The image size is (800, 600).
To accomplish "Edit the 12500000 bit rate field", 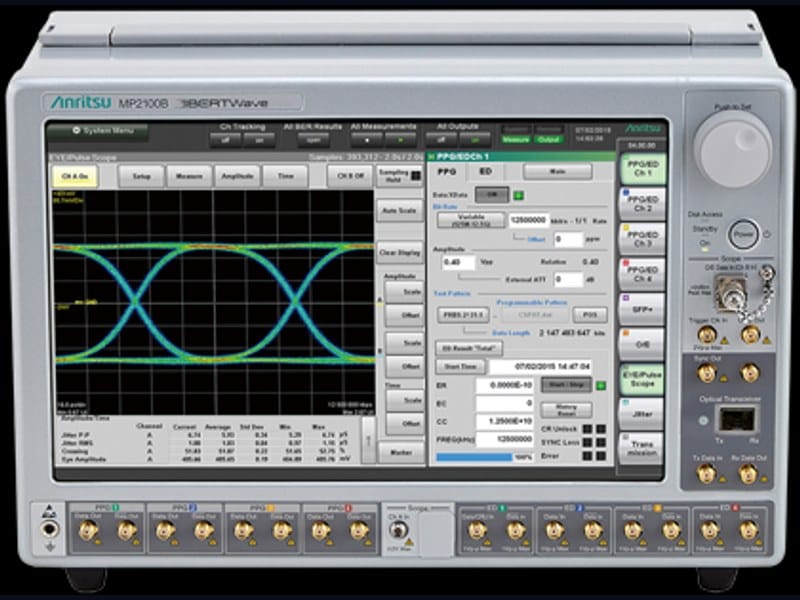I will pos(529,220).
